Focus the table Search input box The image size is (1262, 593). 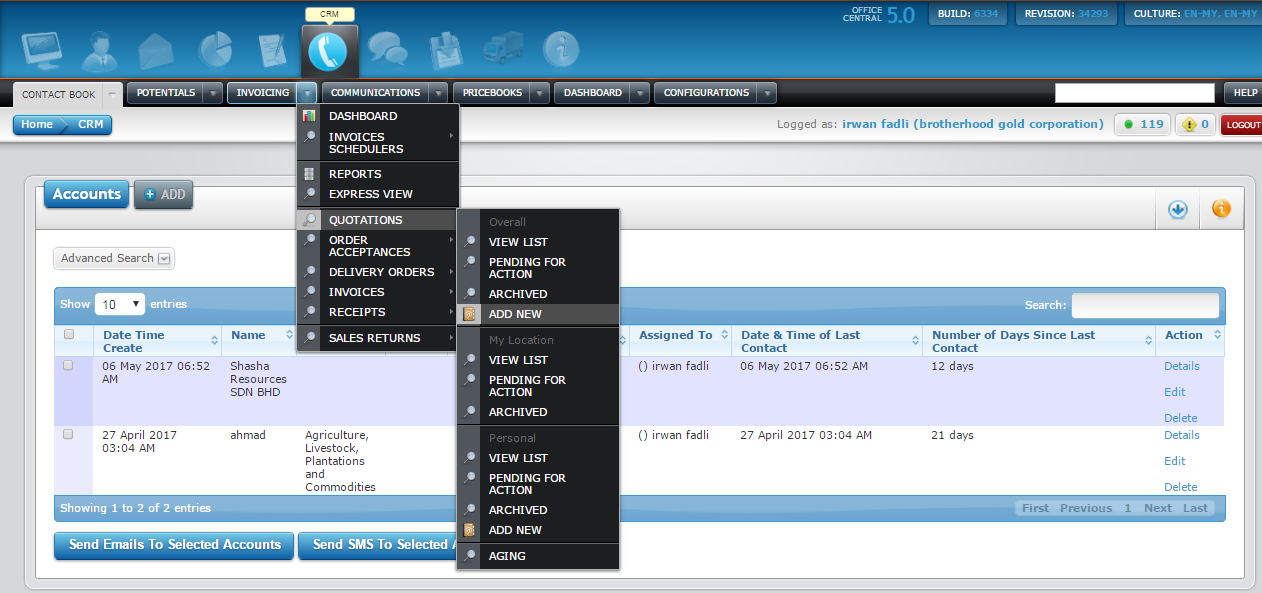click(1145, 305)
